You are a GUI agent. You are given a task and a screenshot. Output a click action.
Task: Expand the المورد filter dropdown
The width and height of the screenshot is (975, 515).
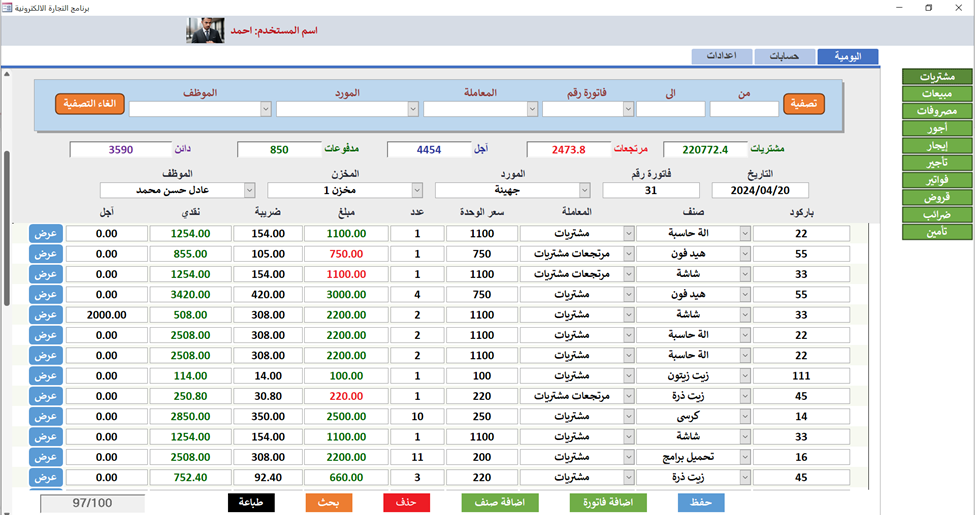413,109
